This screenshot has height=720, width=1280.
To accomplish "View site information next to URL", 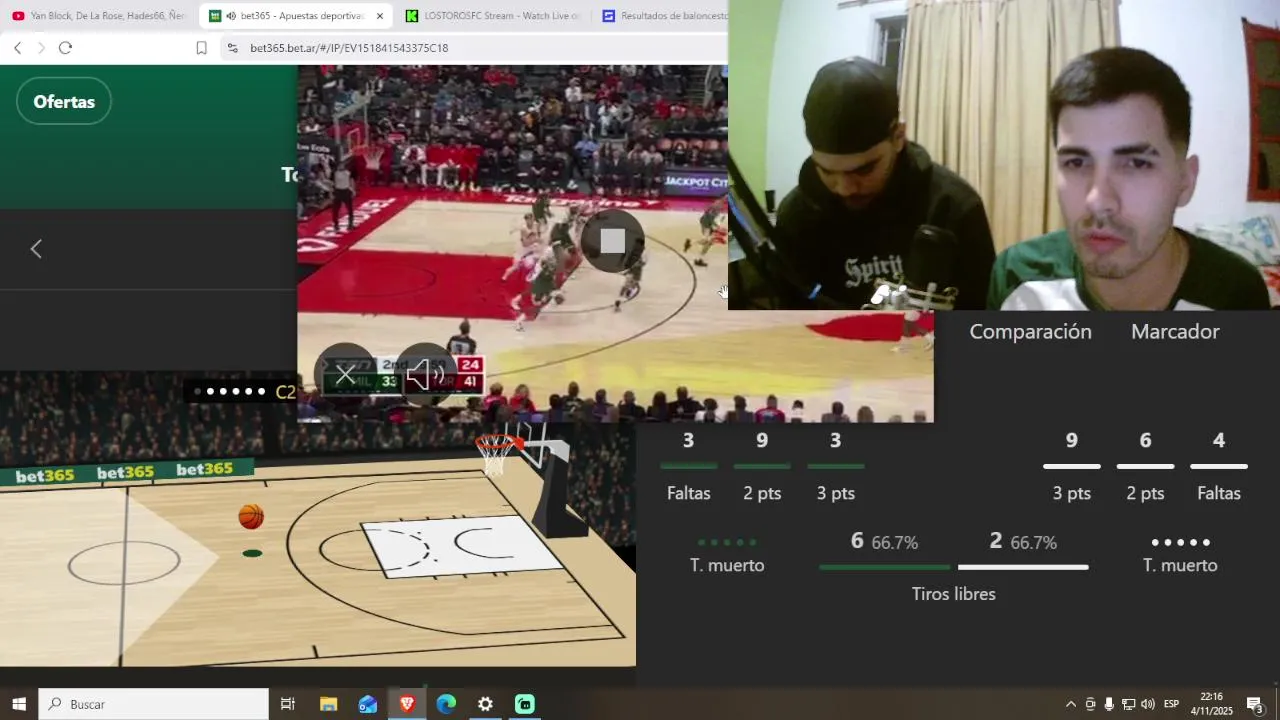I will click(232, 48).
